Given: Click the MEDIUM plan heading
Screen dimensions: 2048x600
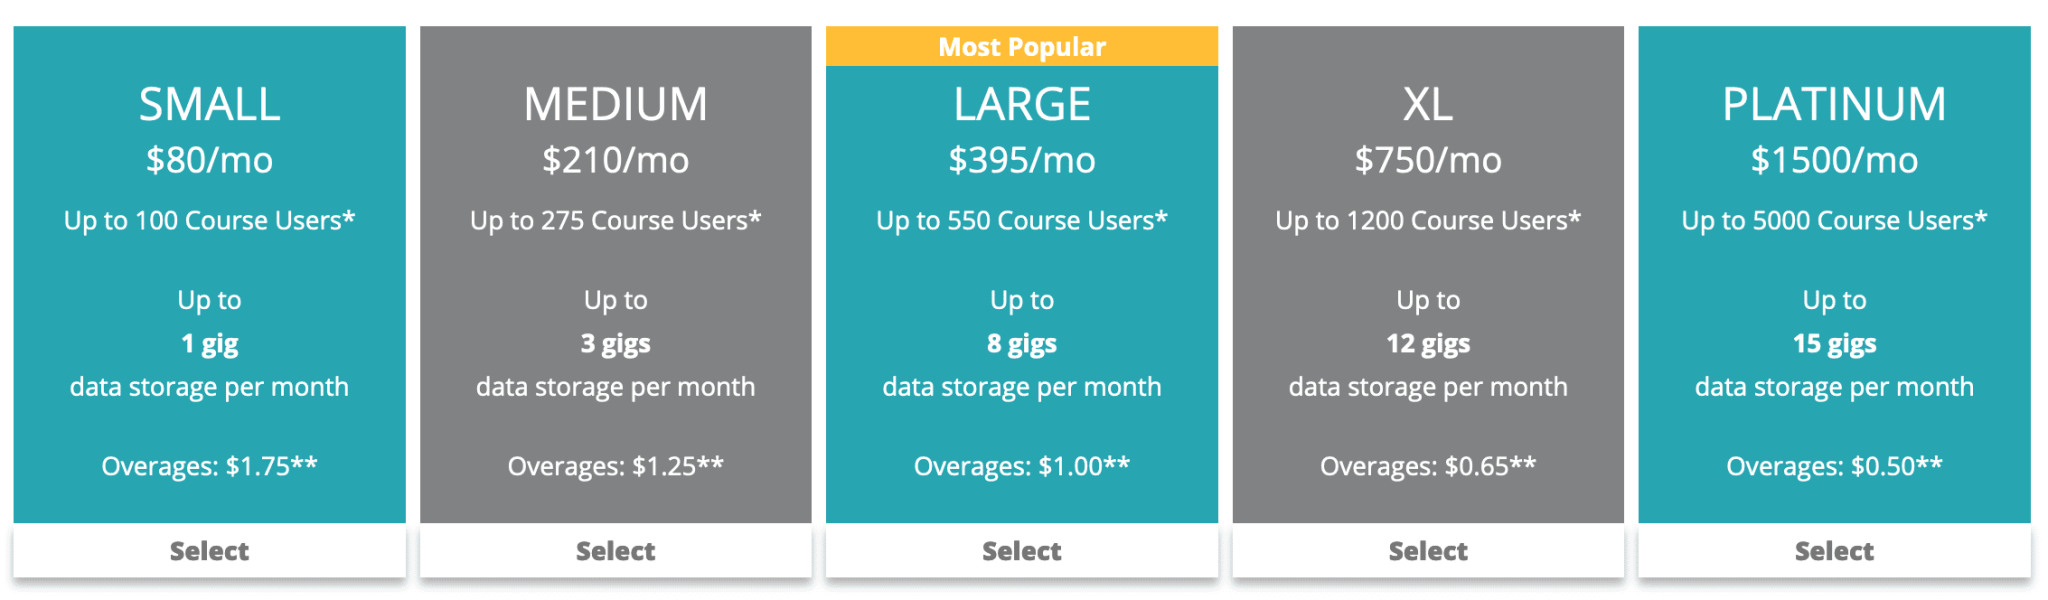Looking at the screenshot, I should 615,103.
